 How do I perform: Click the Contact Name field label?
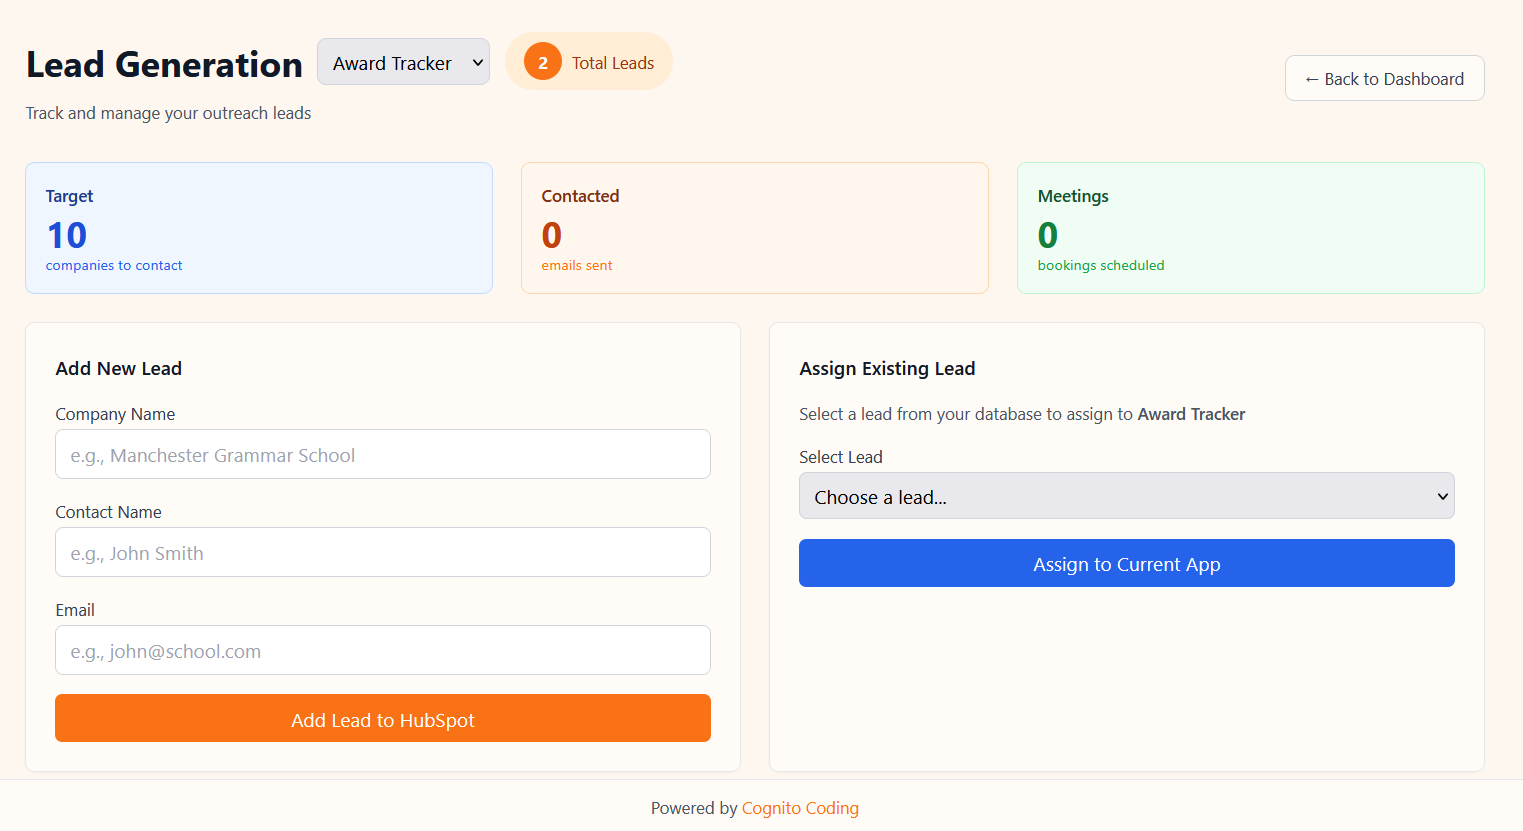pos(108,512)
